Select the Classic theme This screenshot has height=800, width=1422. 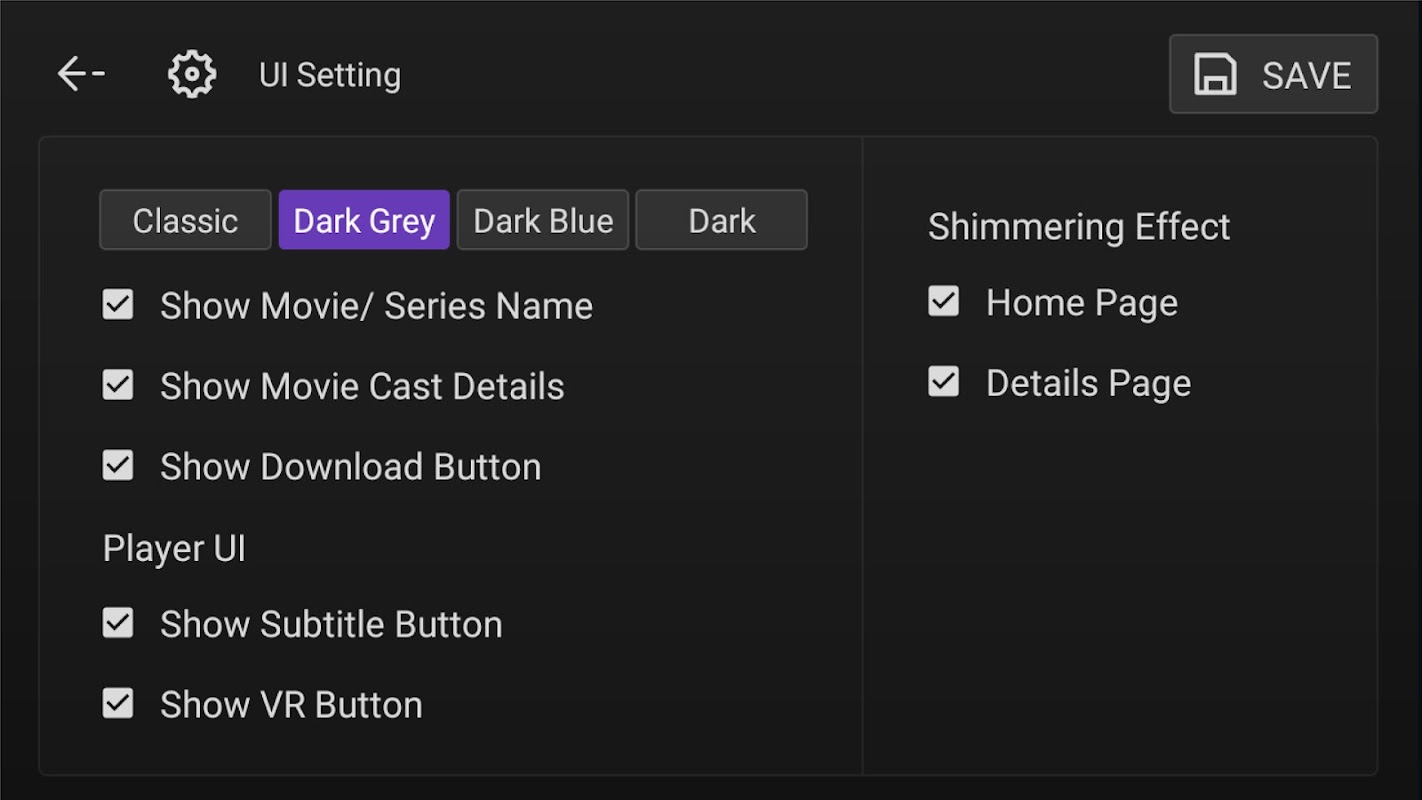tap(185, 220)
